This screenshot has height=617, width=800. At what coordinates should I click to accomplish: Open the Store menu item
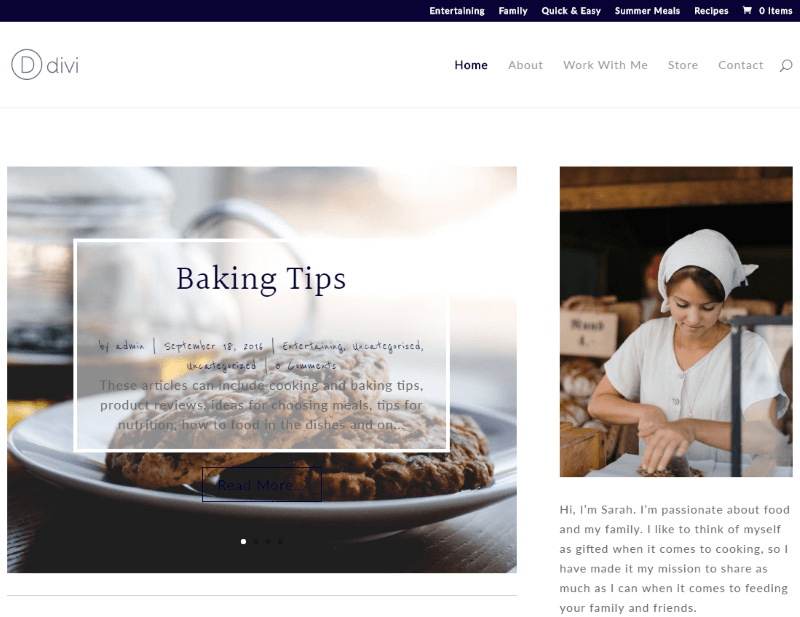pyautogui.click(x=683, y=65)
